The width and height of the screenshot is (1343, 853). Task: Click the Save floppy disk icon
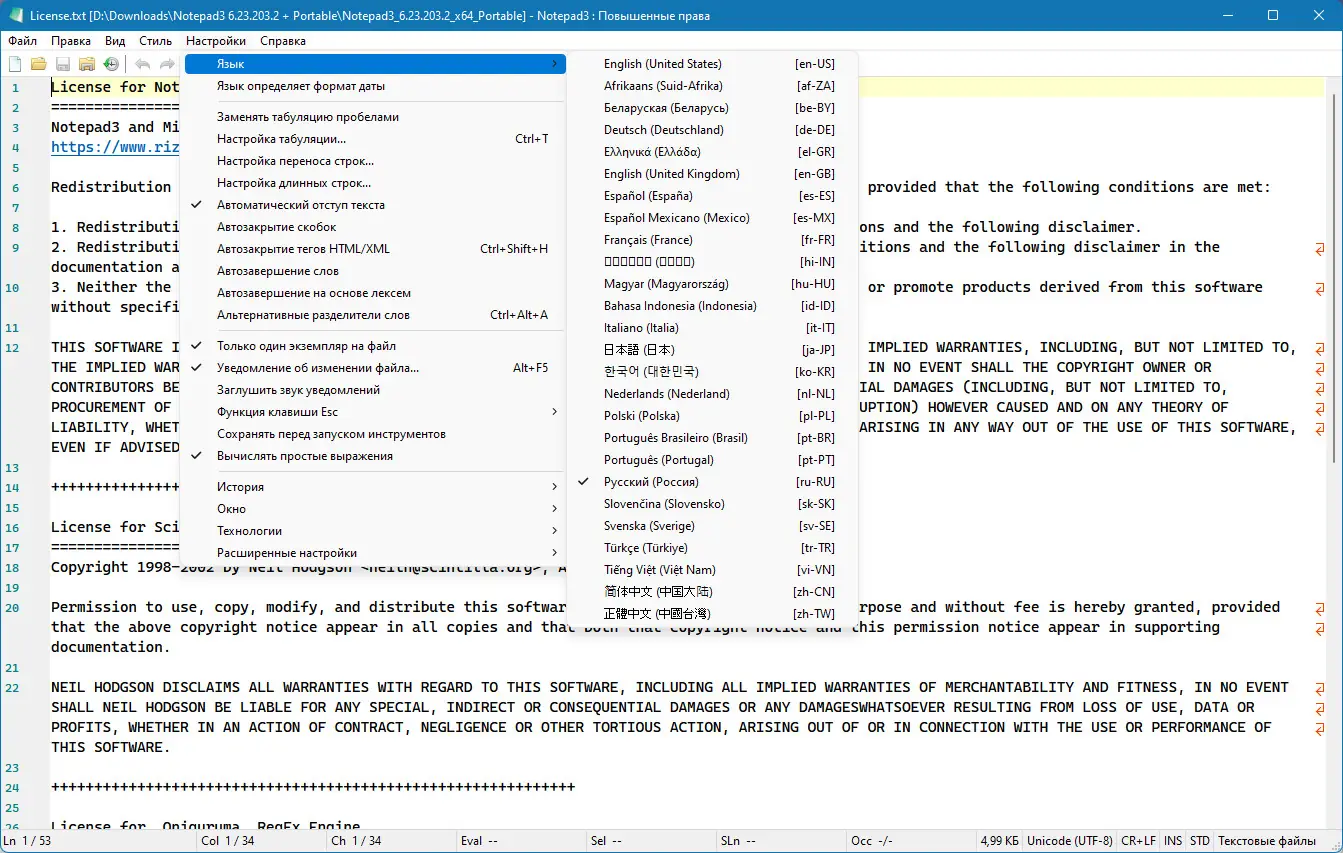click(63, 64)
